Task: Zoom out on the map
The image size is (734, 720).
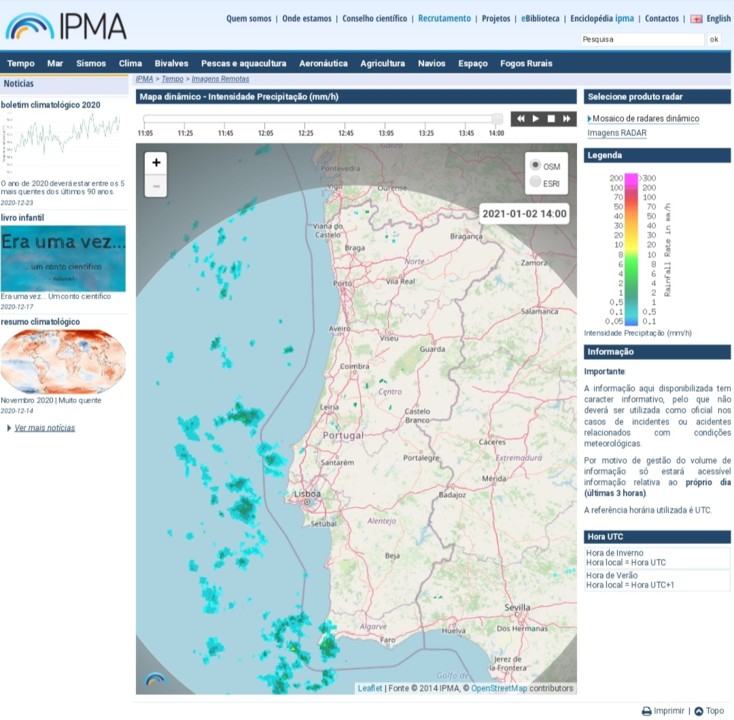Action: click(156, 186)
